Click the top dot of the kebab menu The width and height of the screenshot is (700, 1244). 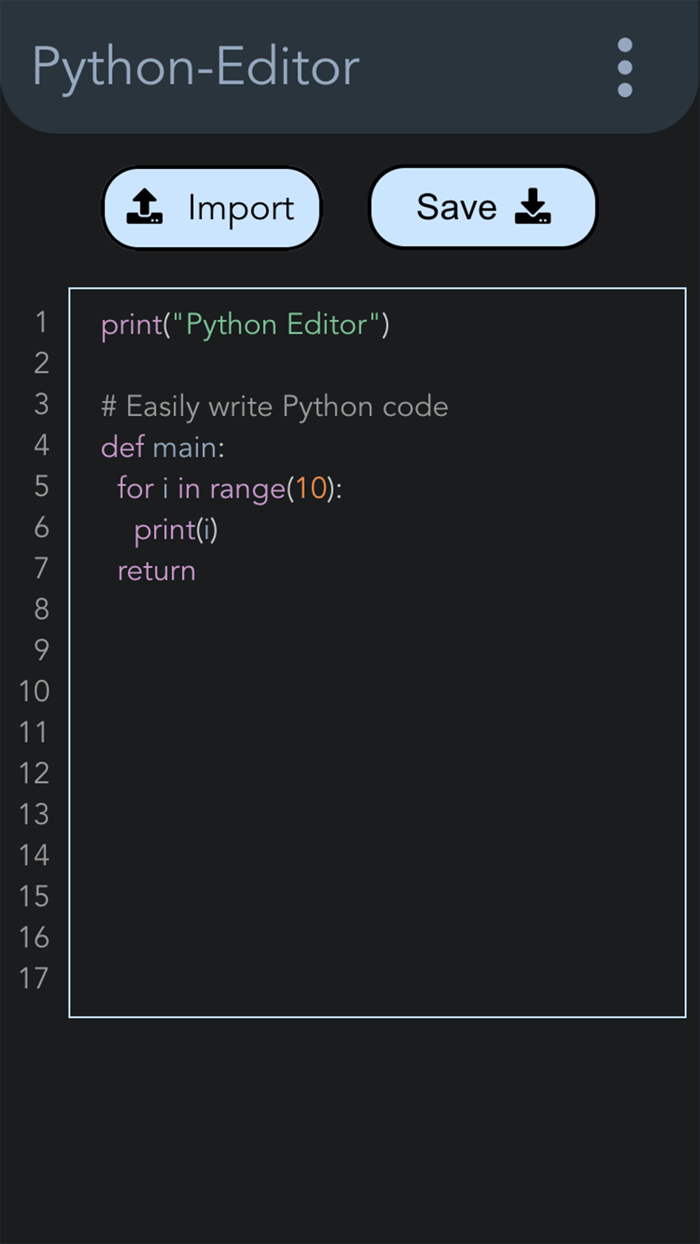tap(625, 46)
